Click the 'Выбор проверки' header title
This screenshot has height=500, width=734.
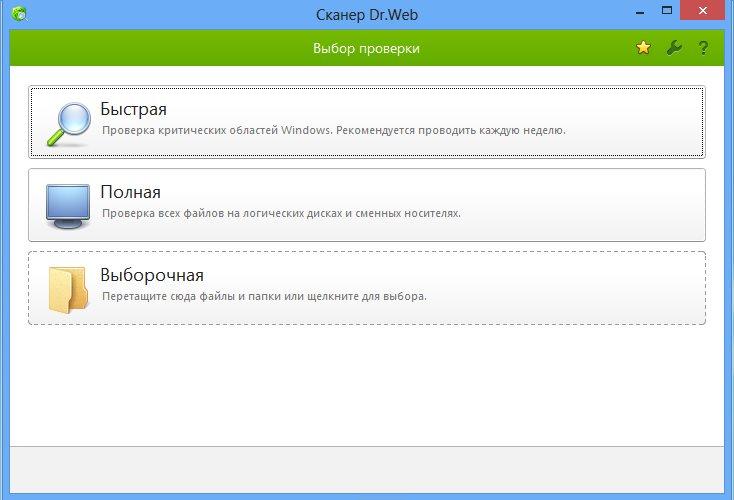[367, 48]
